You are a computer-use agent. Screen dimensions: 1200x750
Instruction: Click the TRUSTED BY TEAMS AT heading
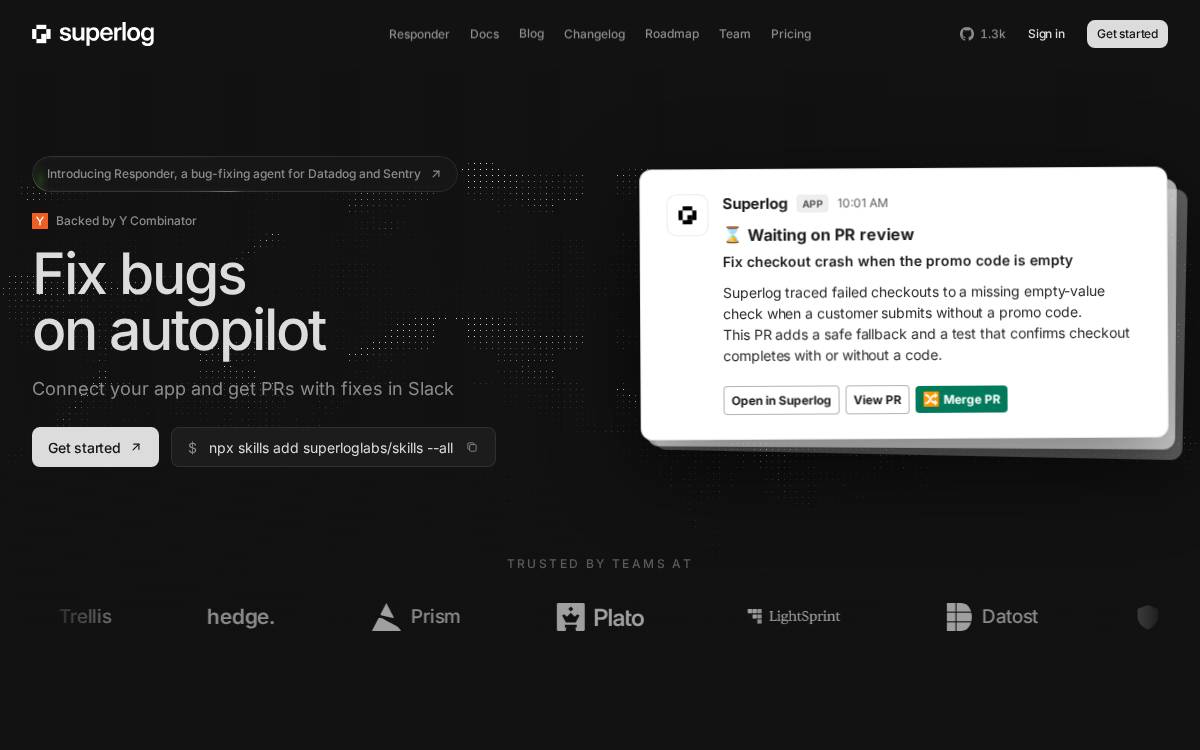(x=600, y=564)
